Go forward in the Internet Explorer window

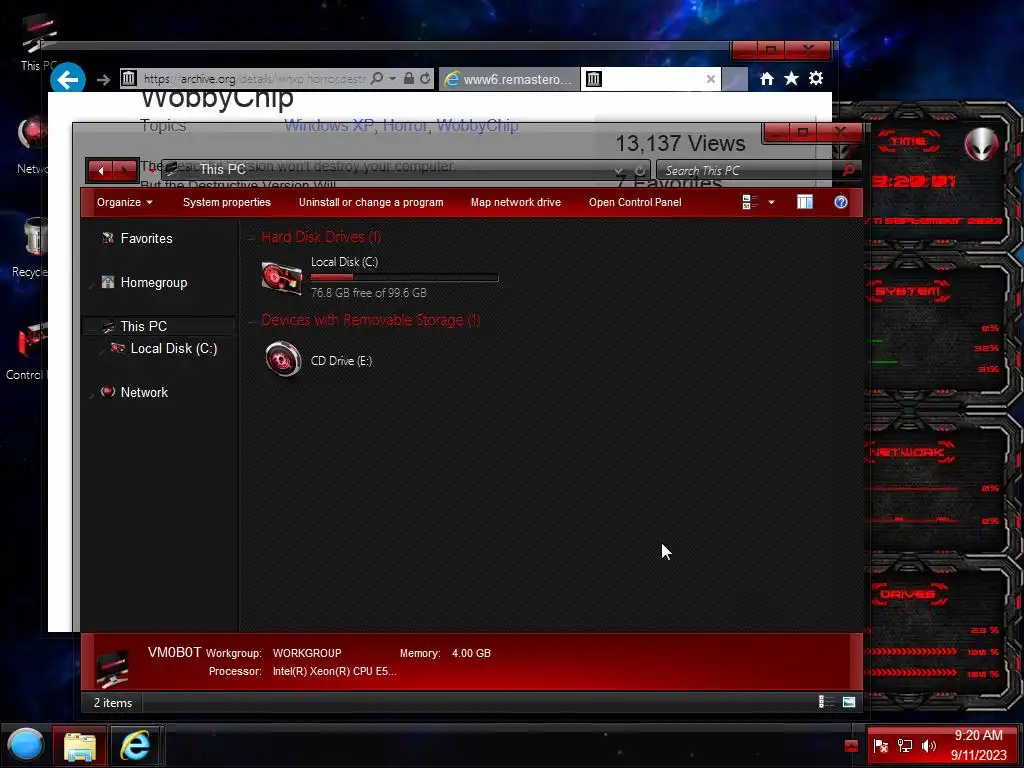click(x=103, y=80)
